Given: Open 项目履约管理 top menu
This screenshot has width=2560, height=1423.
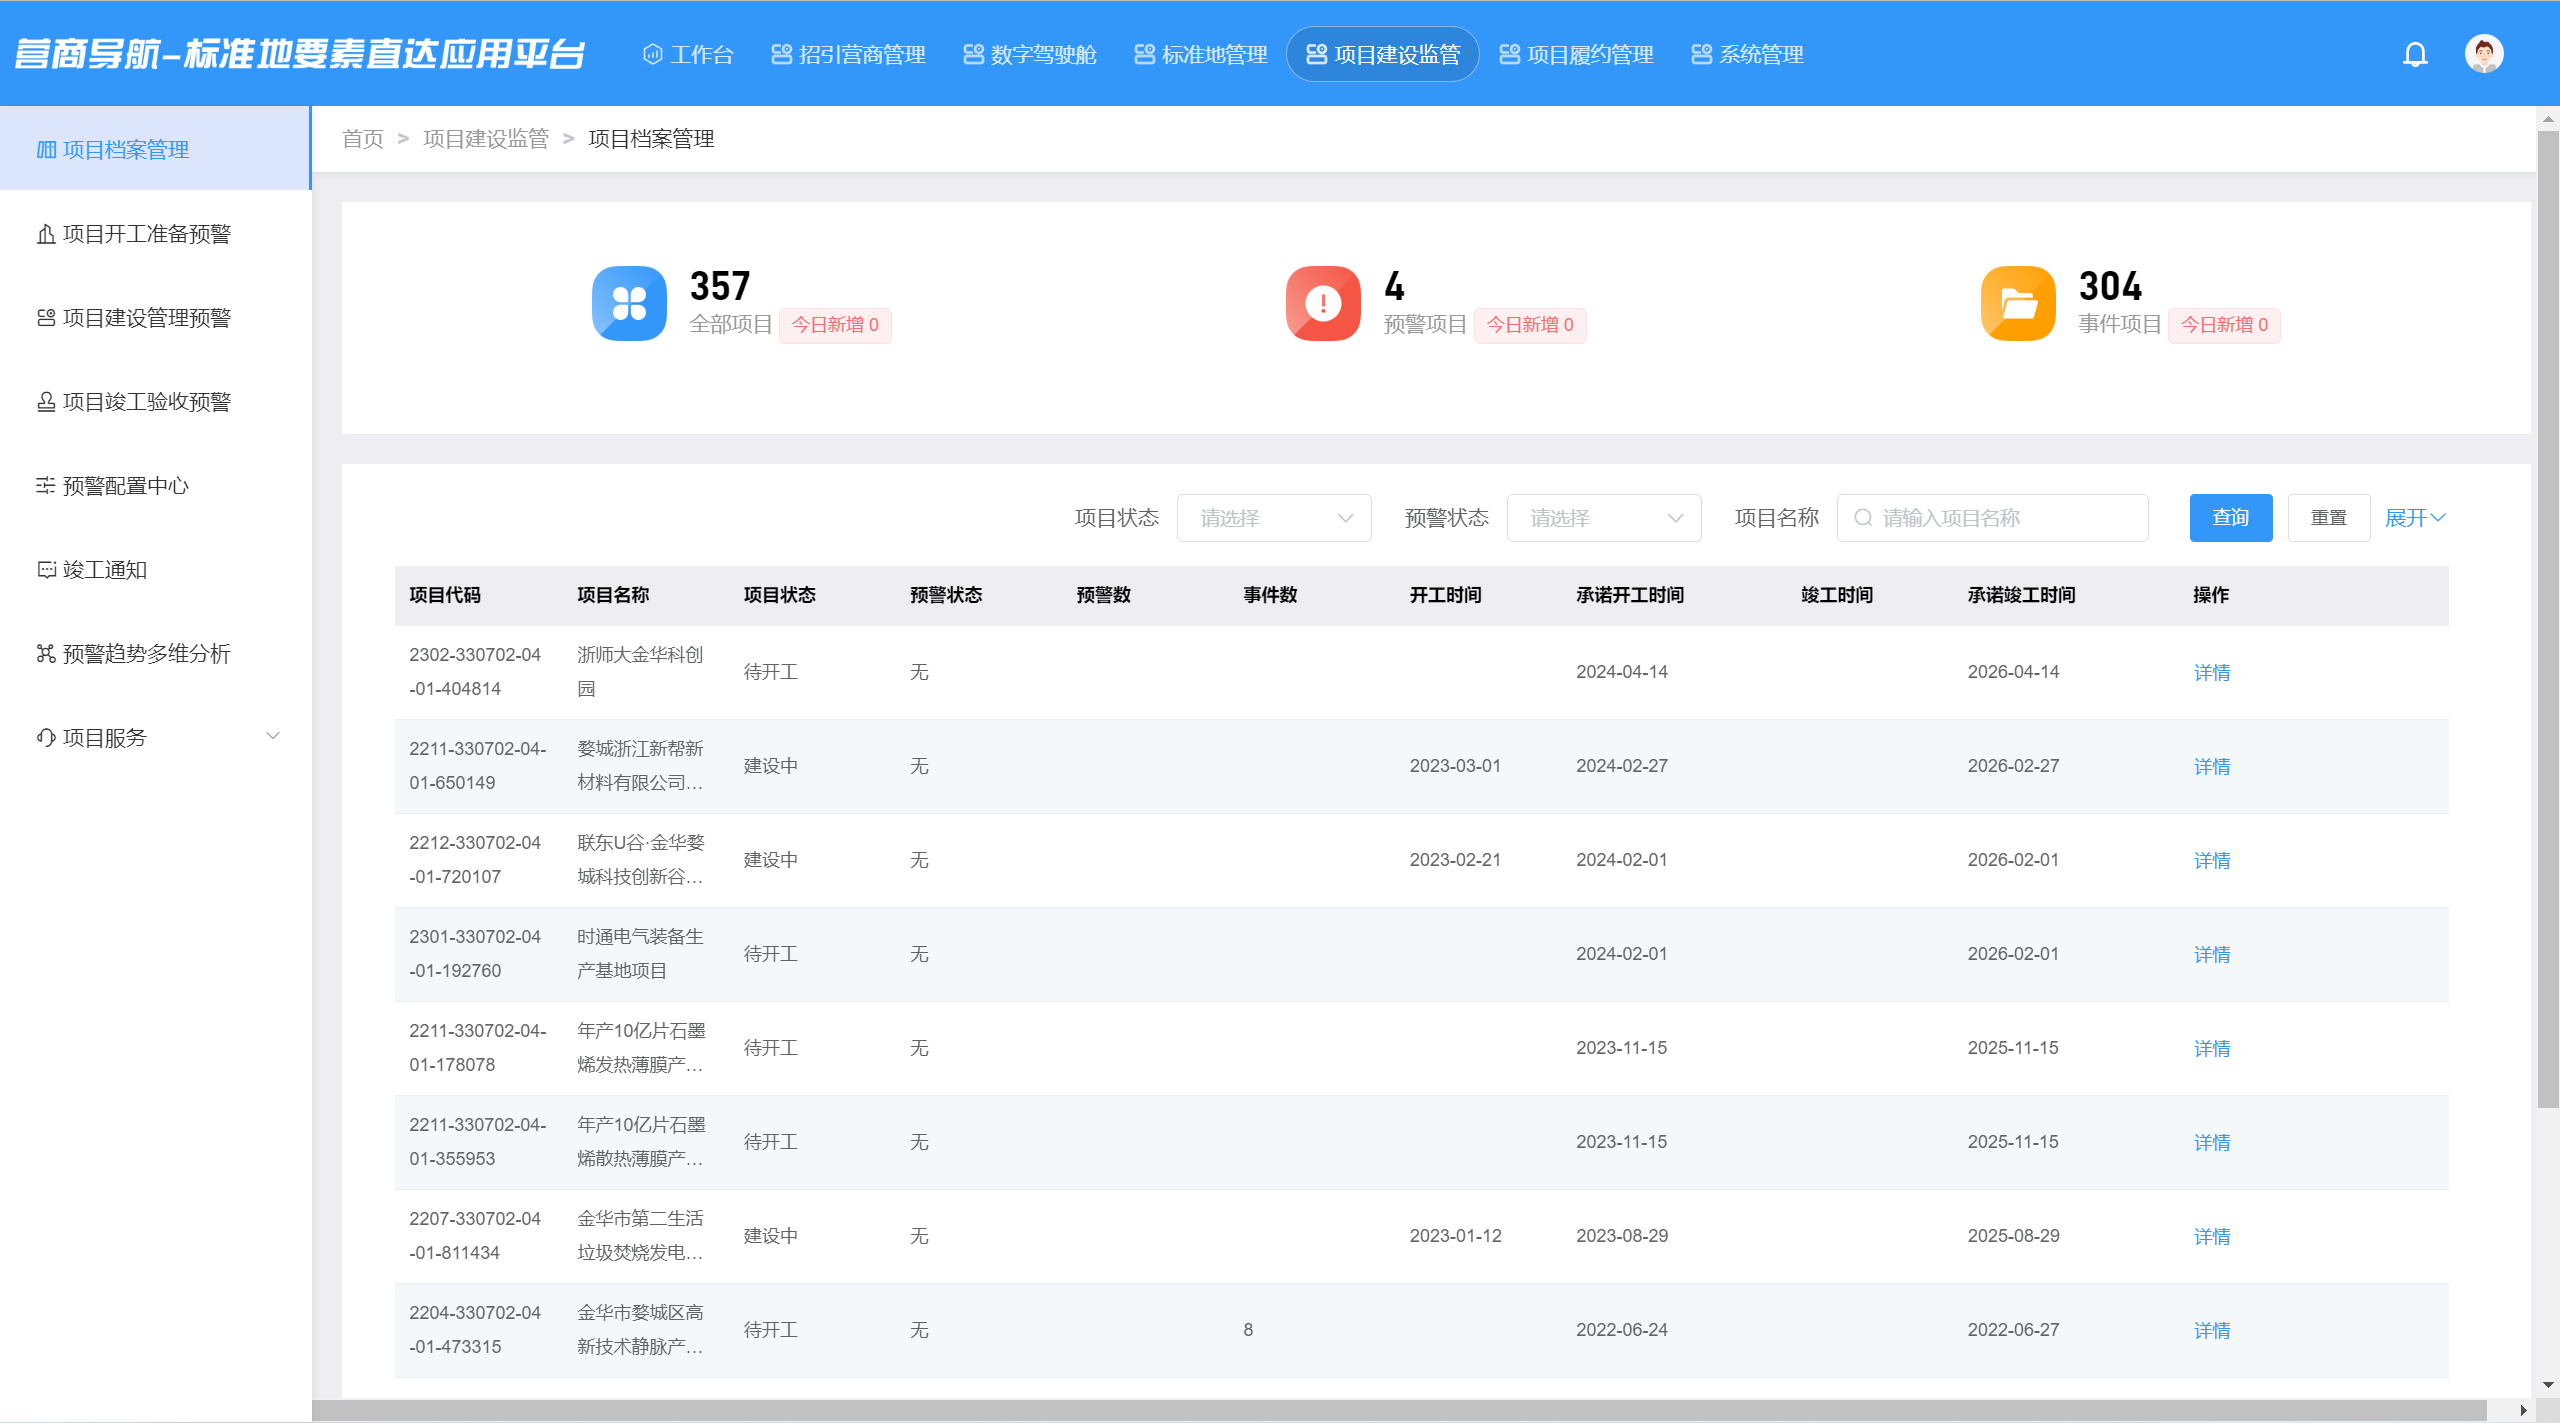Looking at the screenshot, I should [x=1577, y=54].
